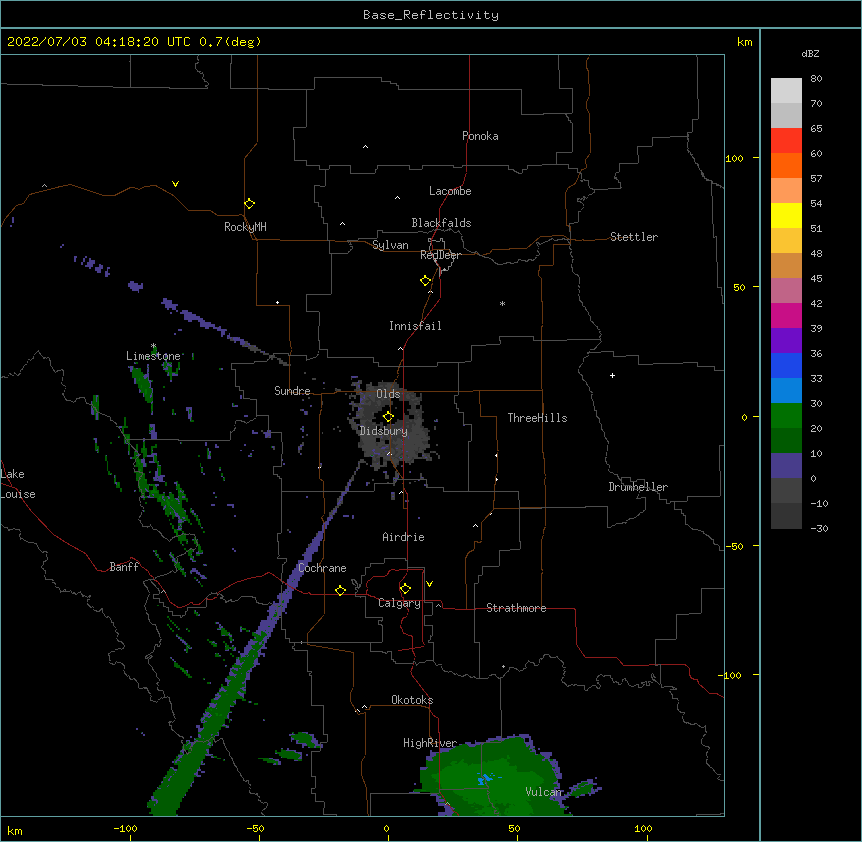Screen dimensions: 862x842
Task: Click the radar site diamond between Olds and Didsbury
Action: 388,417
